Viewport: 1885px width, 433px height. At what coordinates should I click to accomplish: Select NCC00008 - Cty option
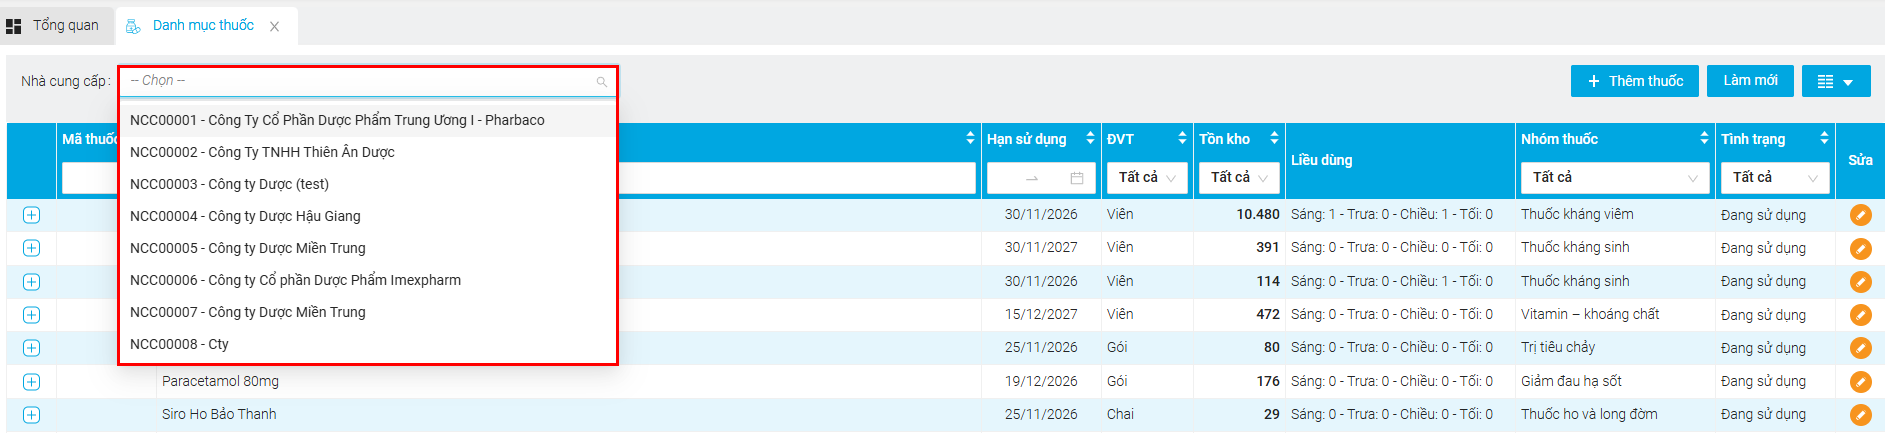tap(367, 344)
